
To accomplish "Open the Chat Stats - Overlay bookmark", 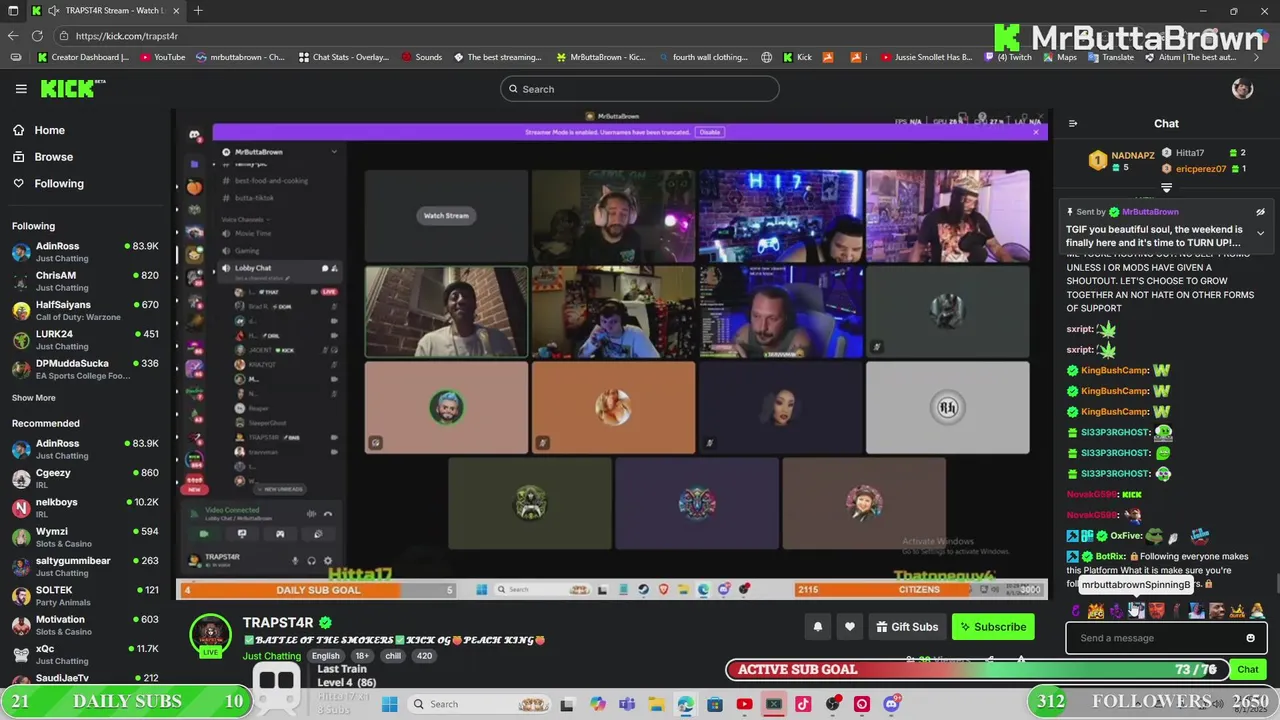I will tap(344, 57).
